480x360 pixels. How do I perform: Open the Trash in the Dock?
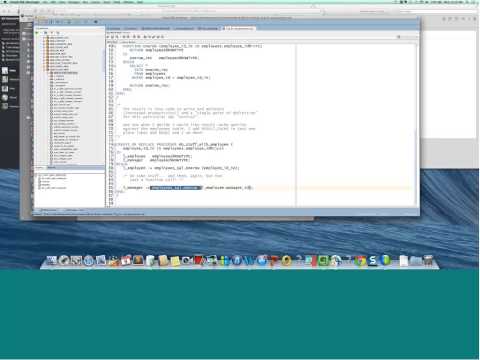428,261
